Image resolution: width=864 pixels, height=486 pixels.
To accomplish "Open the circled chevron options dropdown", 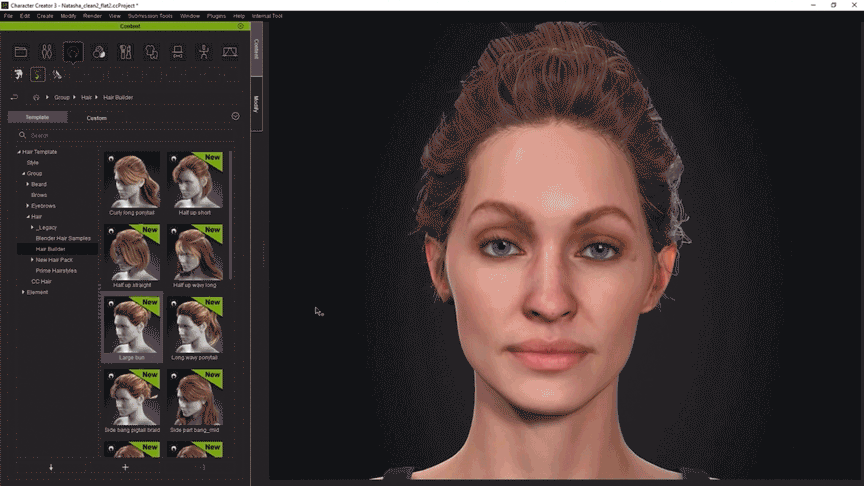I will (x=235, y=116).
